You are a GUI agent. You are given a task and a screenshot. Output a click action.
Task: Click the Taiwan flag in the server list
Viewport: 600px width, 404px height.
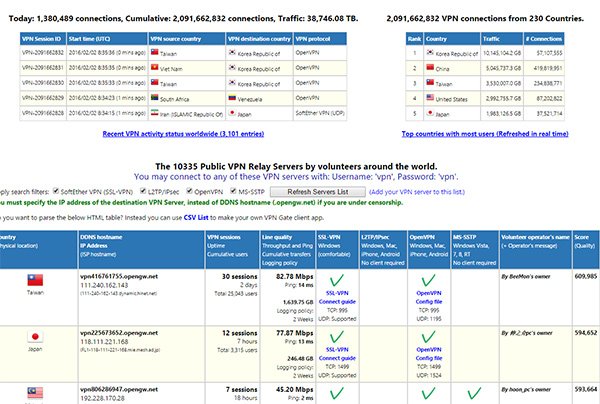tap(35, 280)
